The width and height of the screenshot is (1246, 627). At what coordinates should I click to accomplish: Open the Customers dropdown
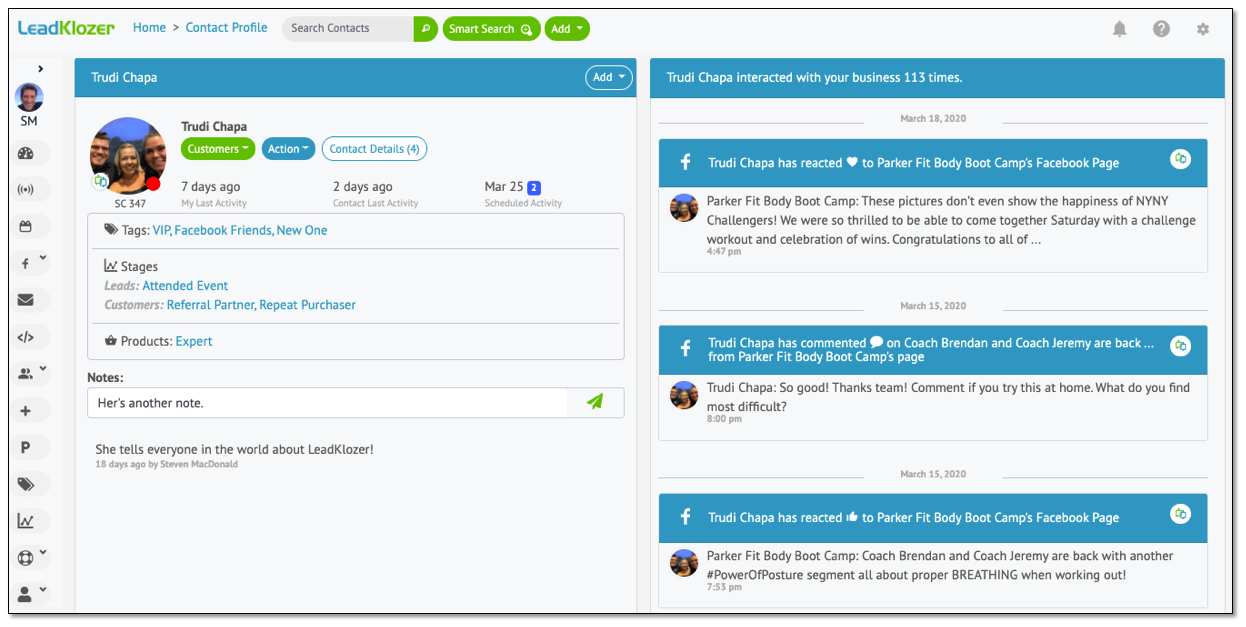point(217,149)
